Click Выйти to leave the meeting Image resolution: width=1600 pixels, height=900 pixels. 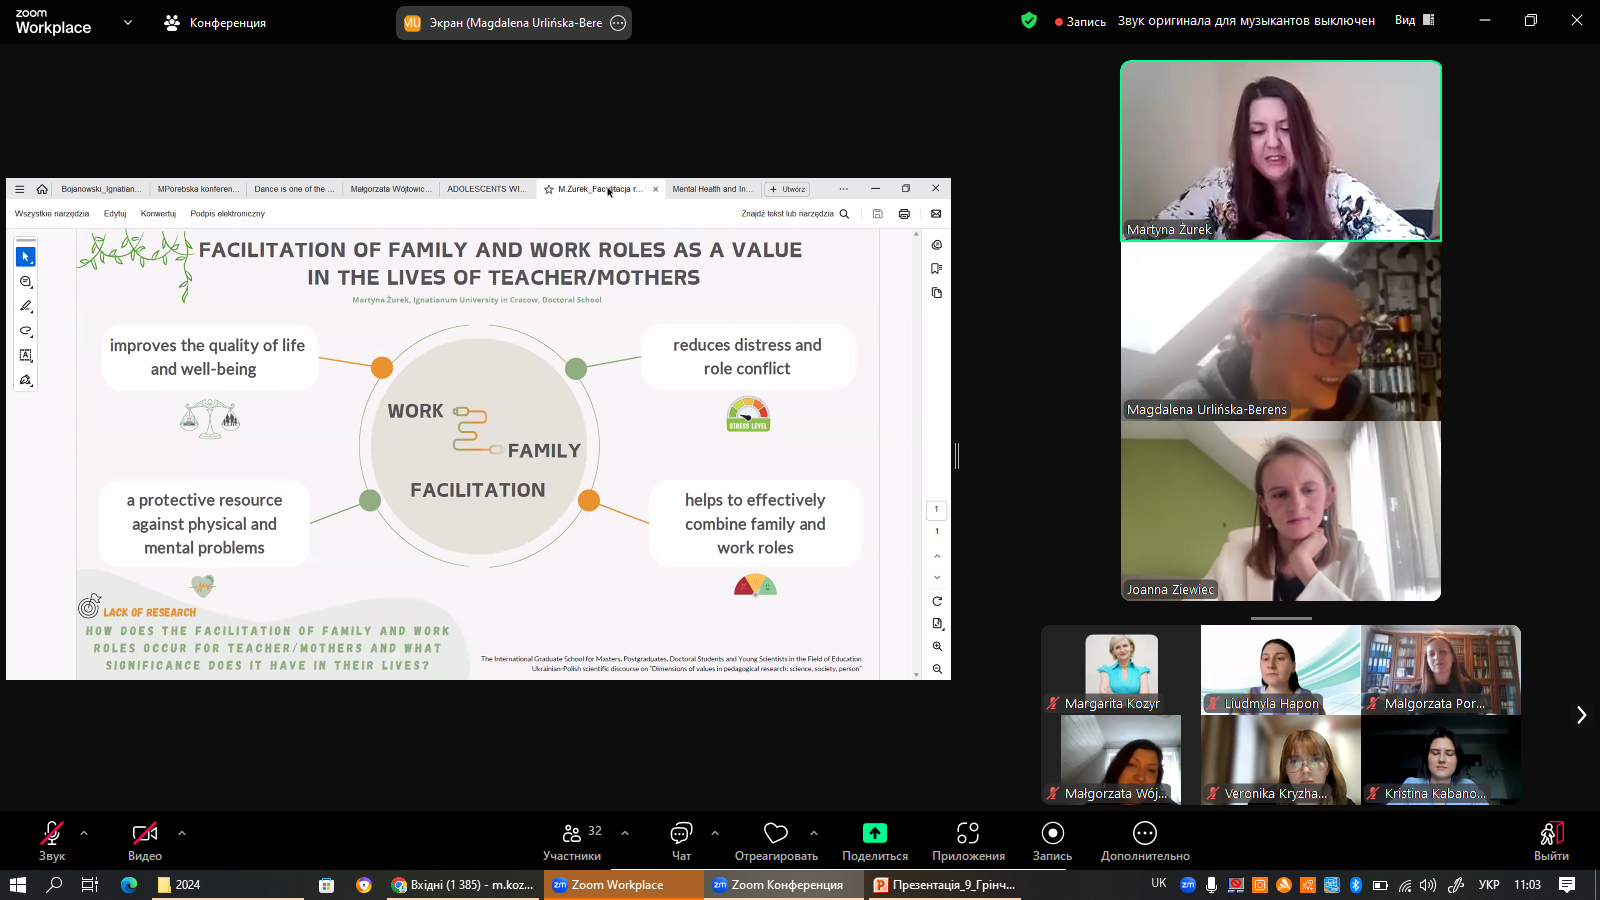point(1551,840)
